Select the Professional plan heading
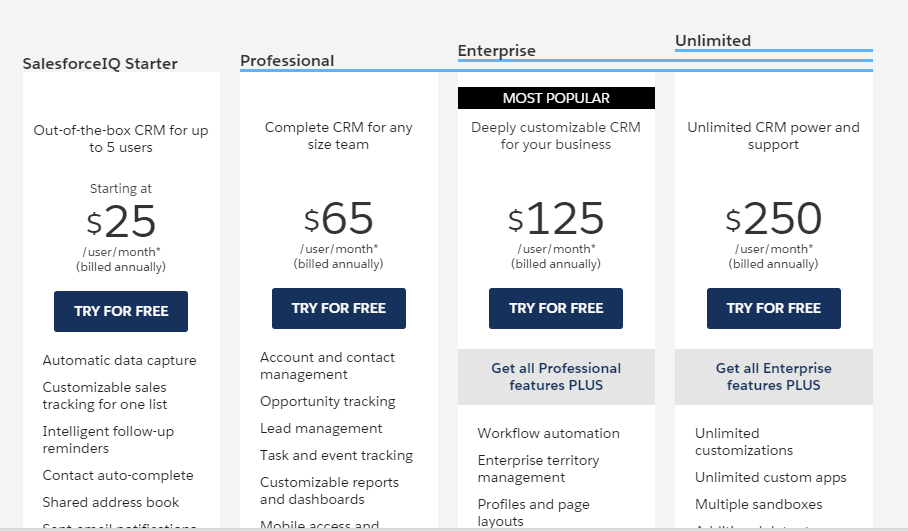This screenshot has height=531, width=908. (x=287, y=61)
